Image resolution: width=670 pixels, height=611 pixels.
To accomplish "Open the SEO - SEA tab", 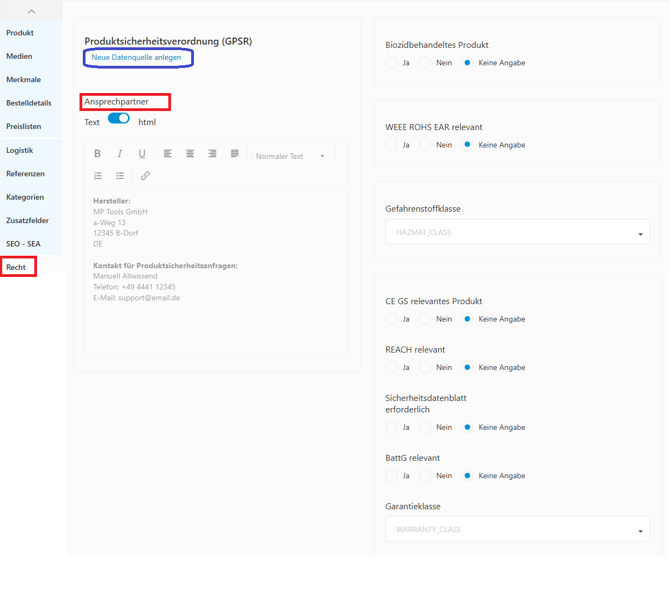I will coord(23,244).
